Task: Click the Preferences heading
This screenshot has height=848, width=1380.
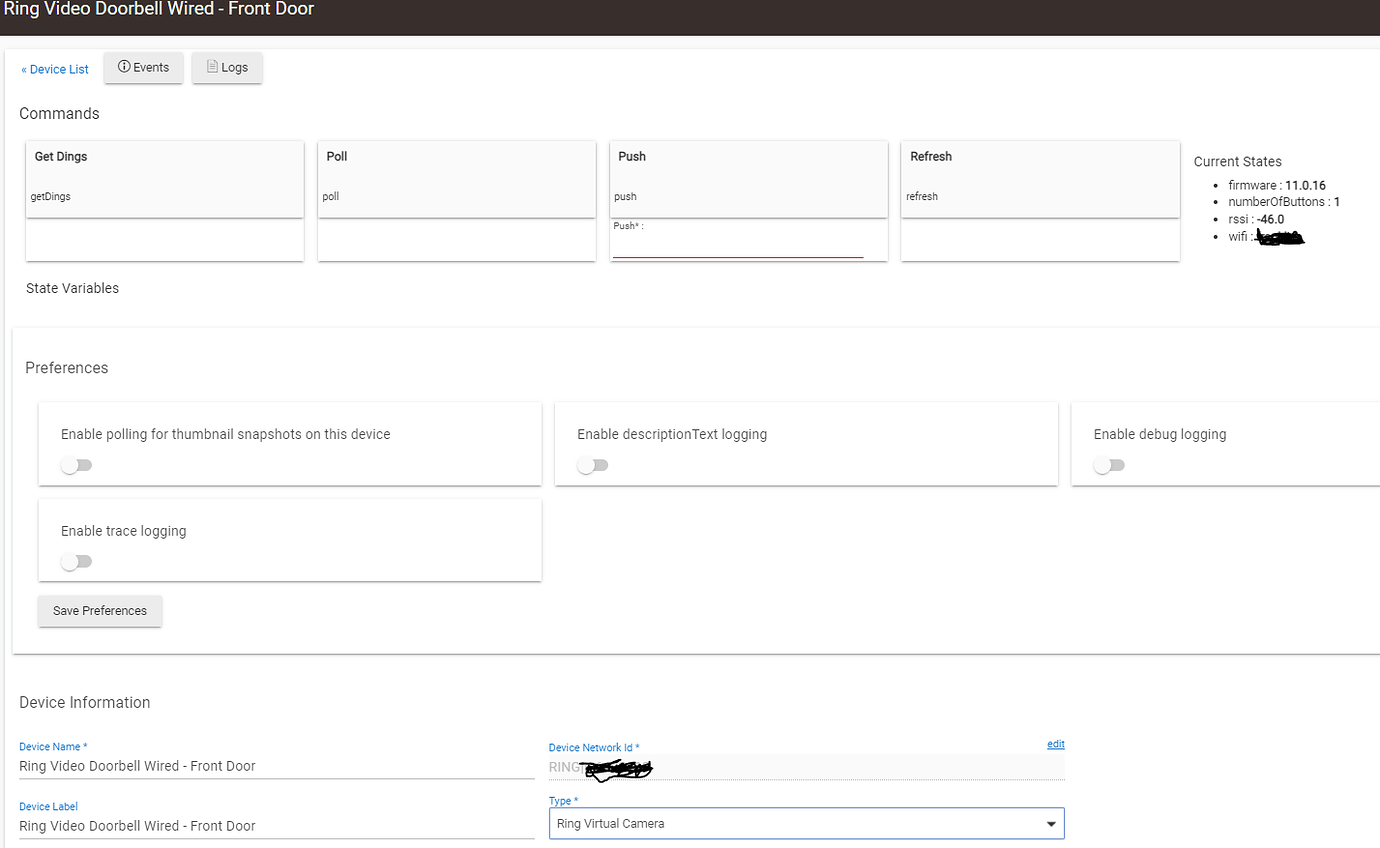Action: point(67,368)
